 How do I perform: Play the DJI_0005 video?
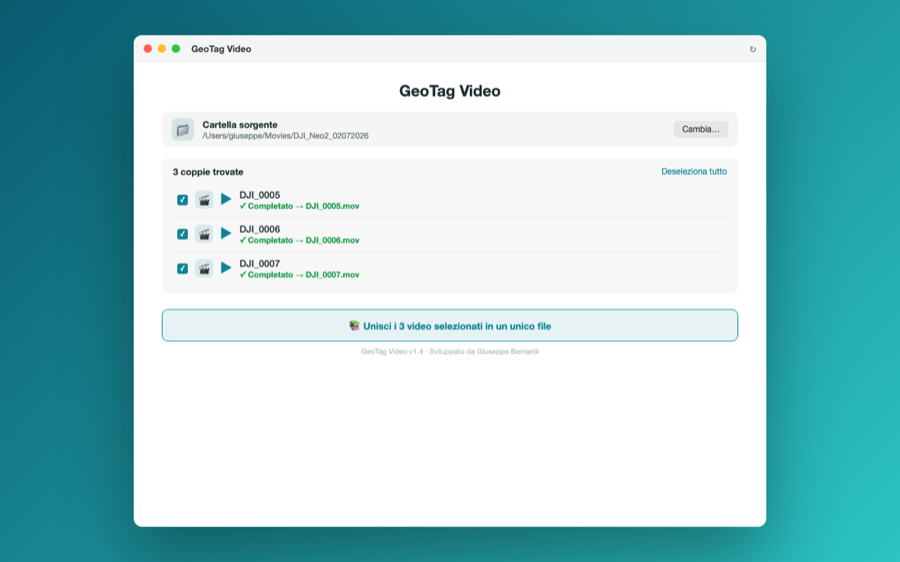coord(226,199)
